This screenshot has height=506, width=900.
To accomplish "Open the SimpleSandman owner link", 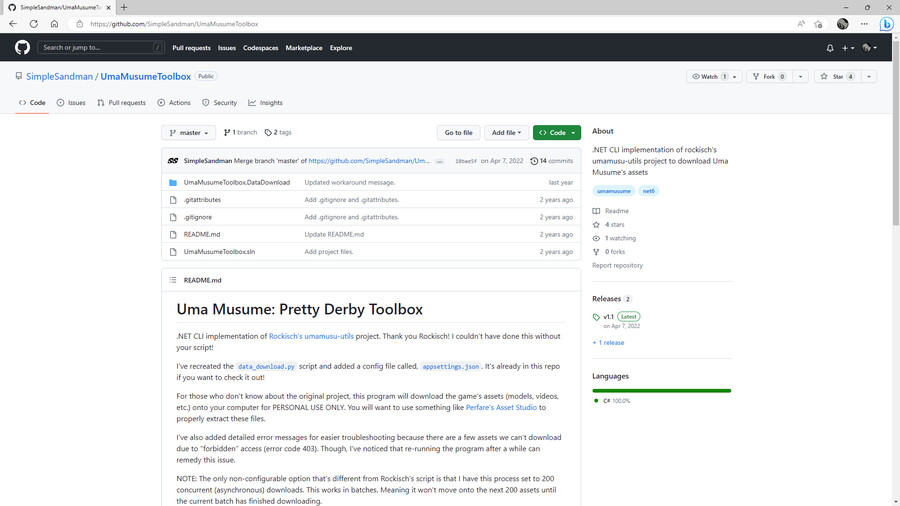I will [x=59, y=76].
